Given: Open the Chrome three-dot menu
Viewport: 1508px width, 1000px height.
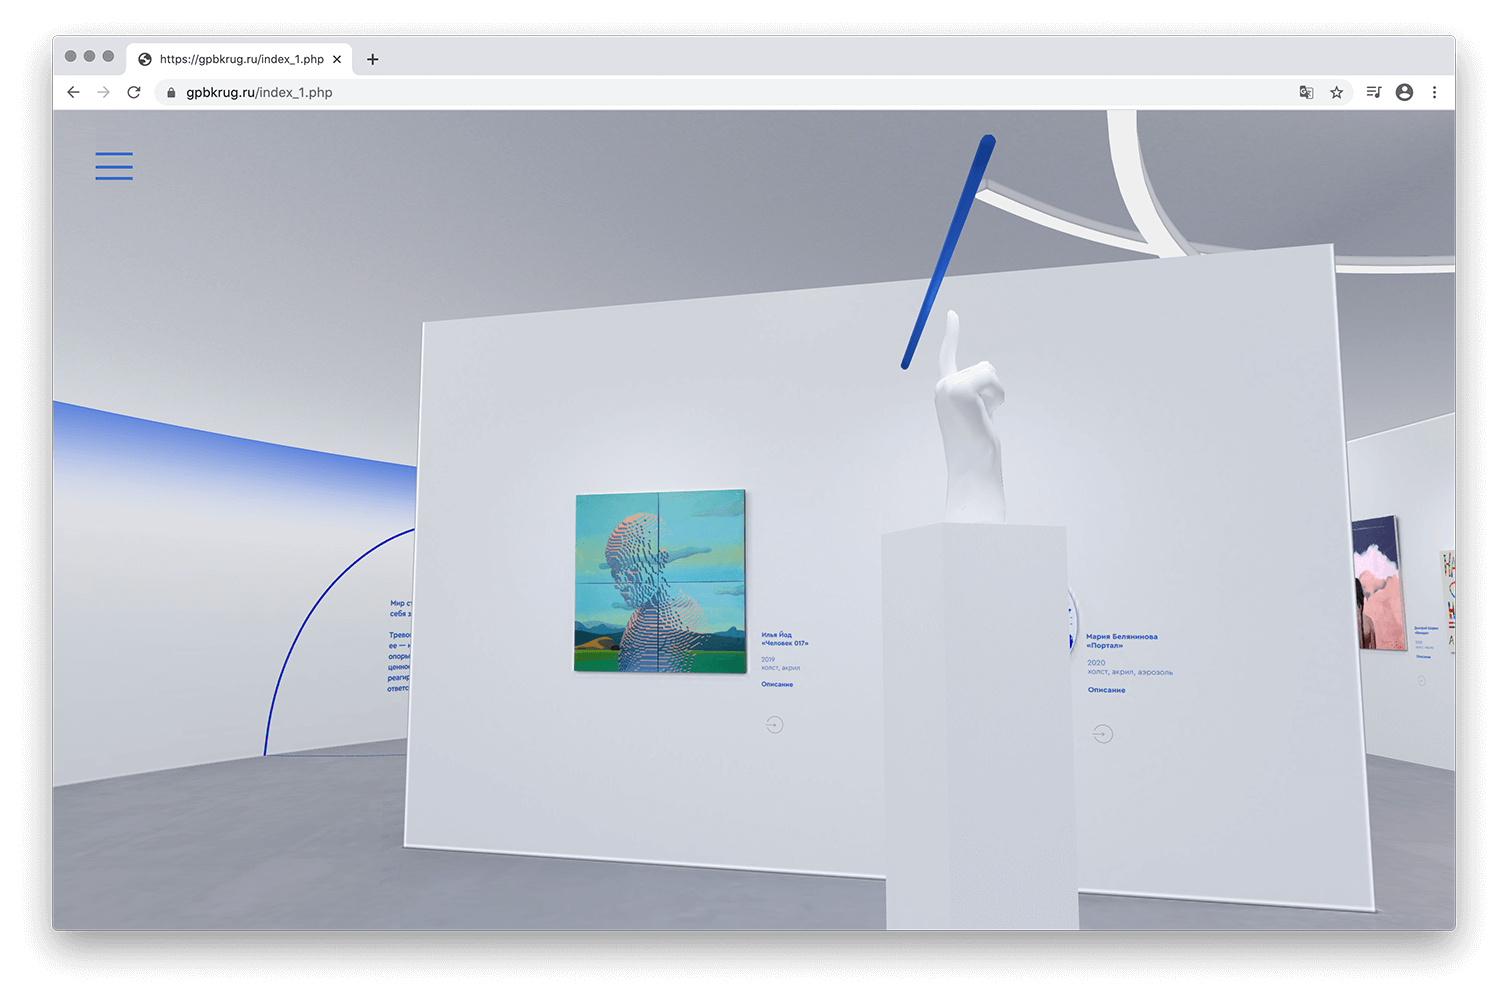Looking at the screenshot, I should 1434,92.
